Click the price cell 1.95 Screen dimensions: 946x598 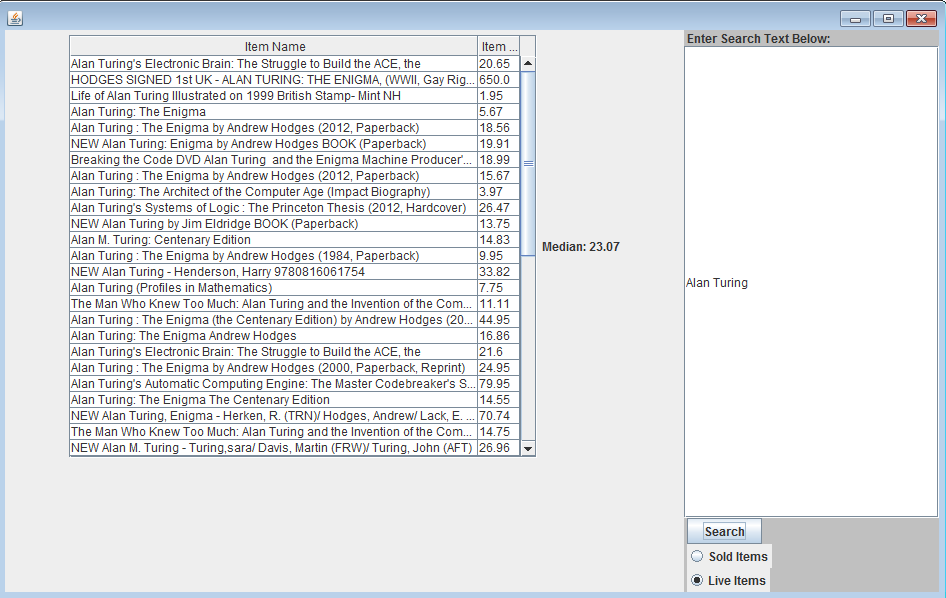[x=498, y=95]
